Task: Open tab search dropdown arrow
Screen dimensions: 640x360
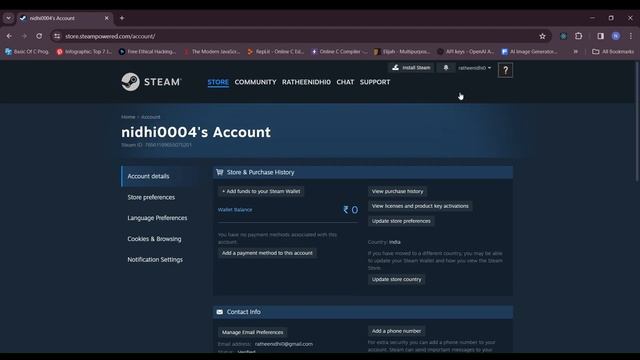Action: (9, 18)
